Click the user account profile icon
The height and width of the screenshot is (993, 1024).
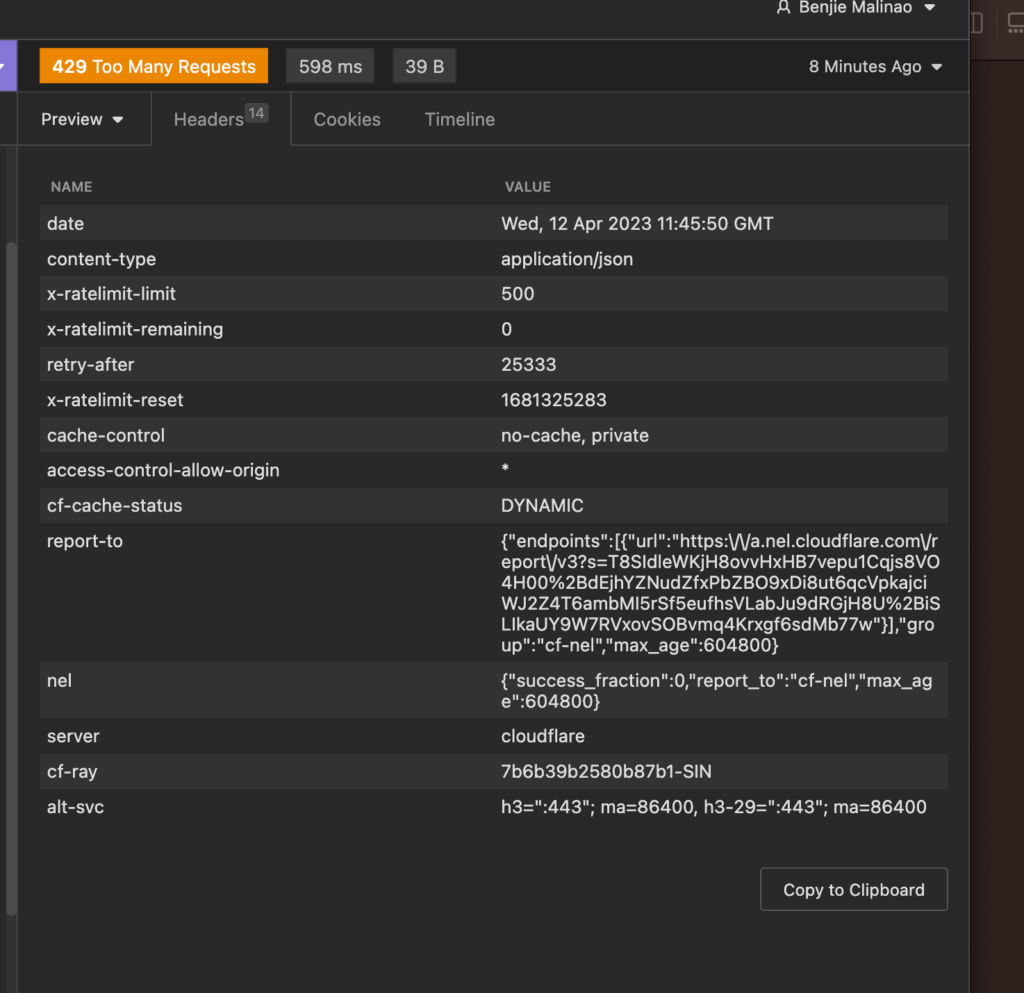click(x=784, y=8)
